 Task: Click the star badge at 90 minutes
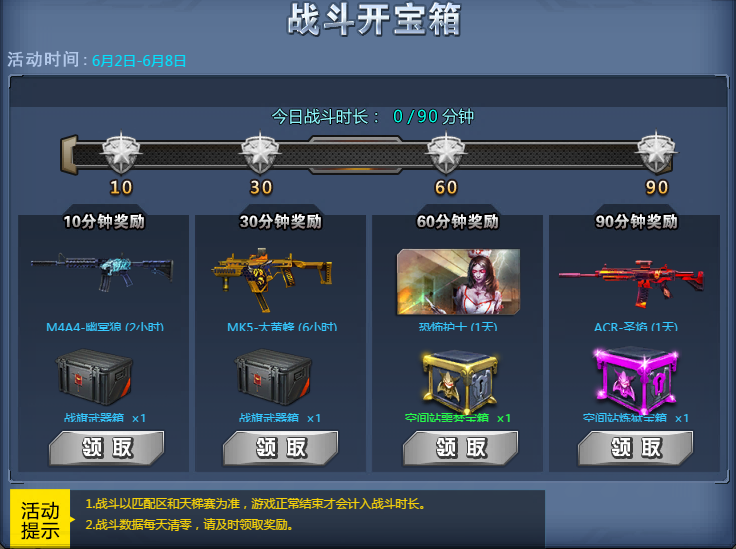(656, 153)
